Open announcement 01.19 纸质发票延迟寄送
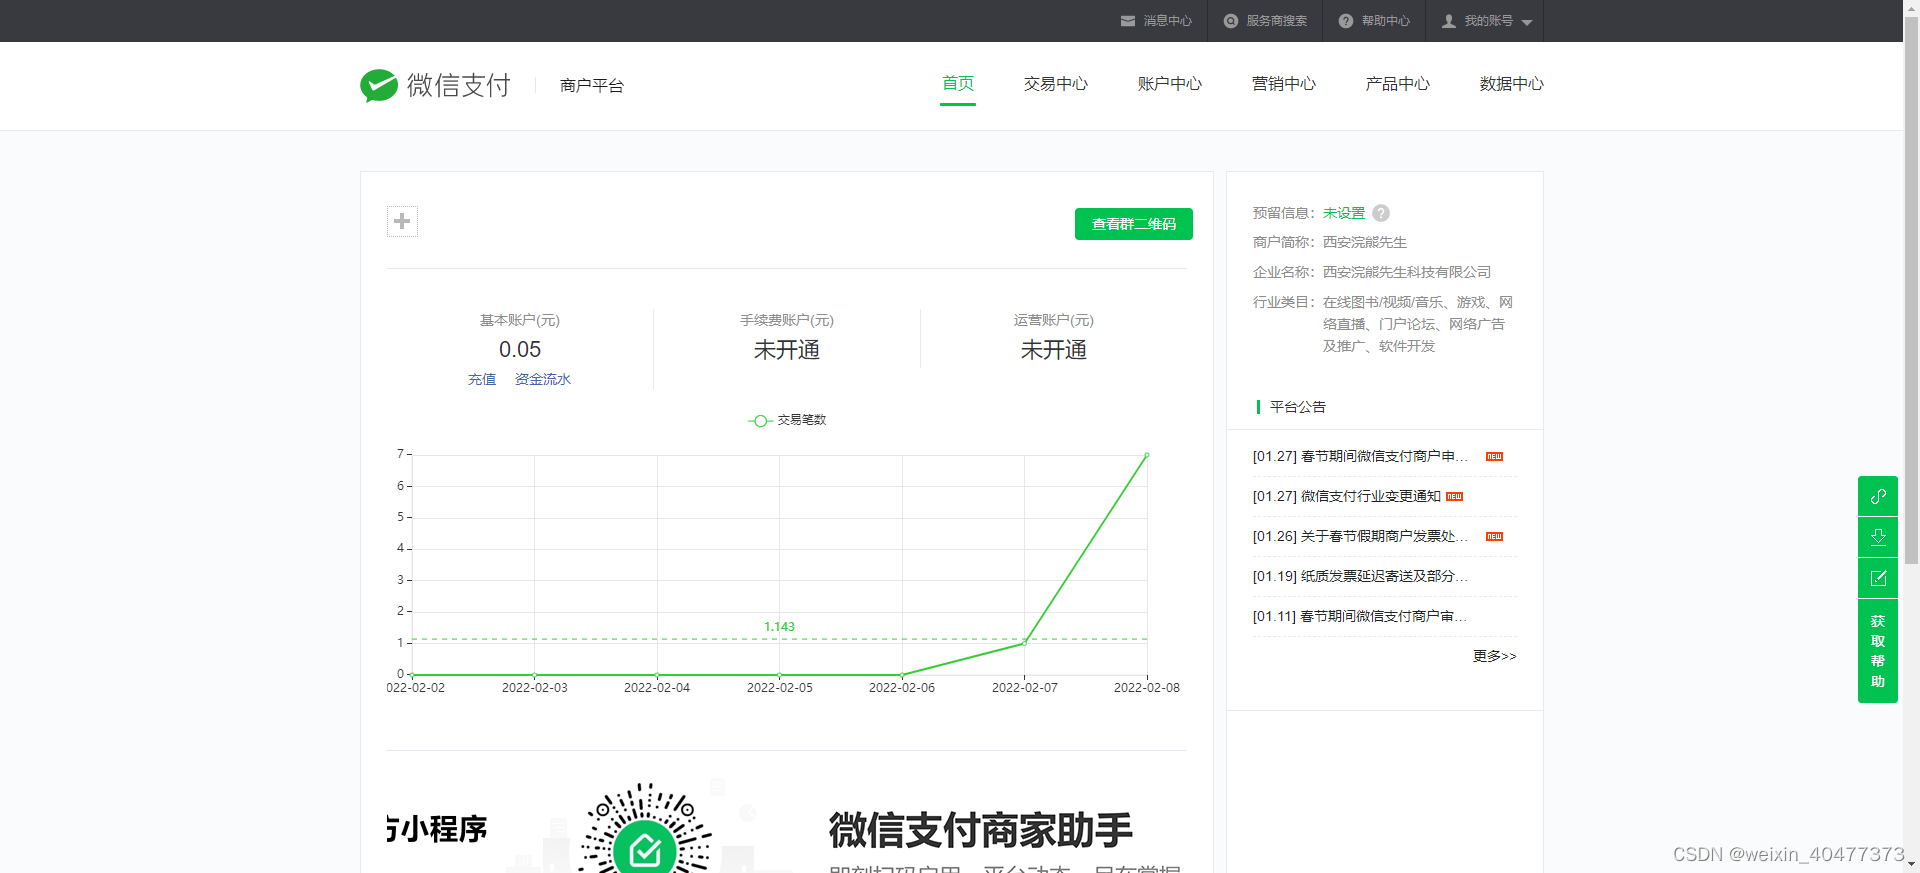 [x=1360, y=576]
